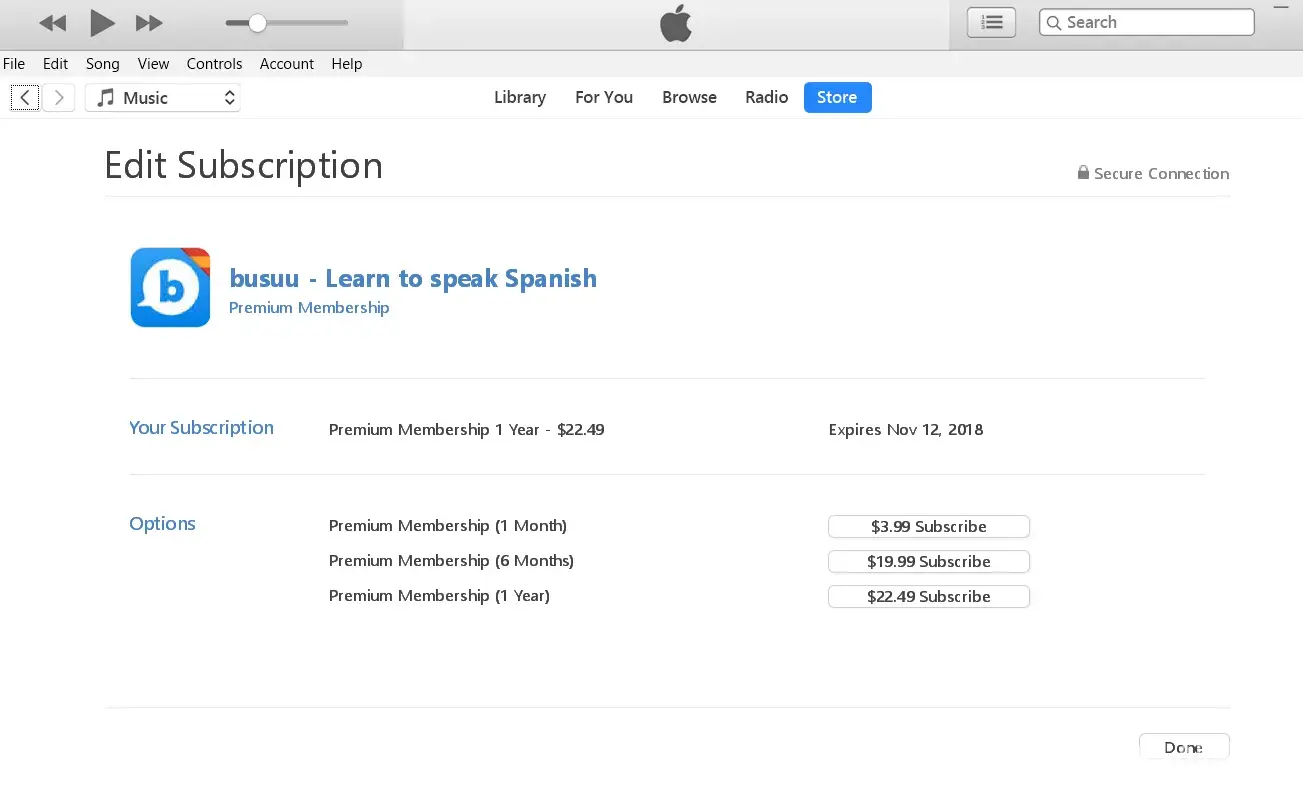
Task: Click the busuu app icon
Action: click(170, 288)
